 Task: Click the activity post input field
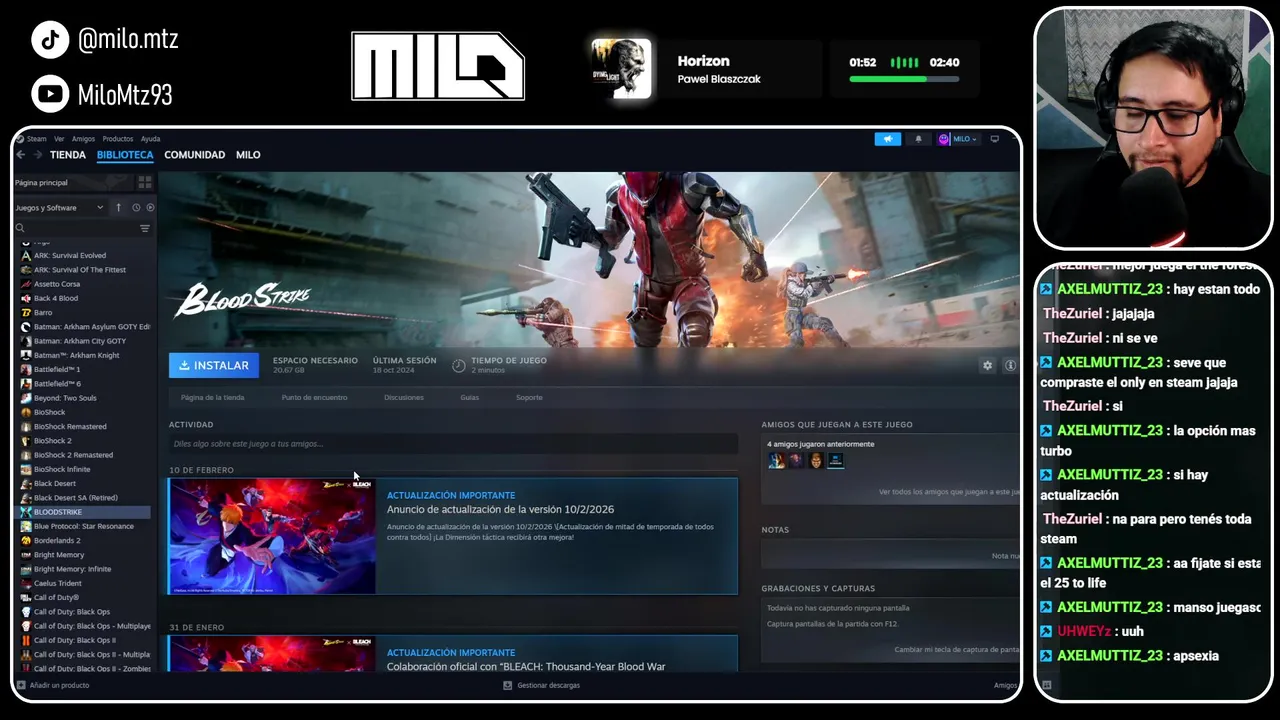click(x=453, y=444)
